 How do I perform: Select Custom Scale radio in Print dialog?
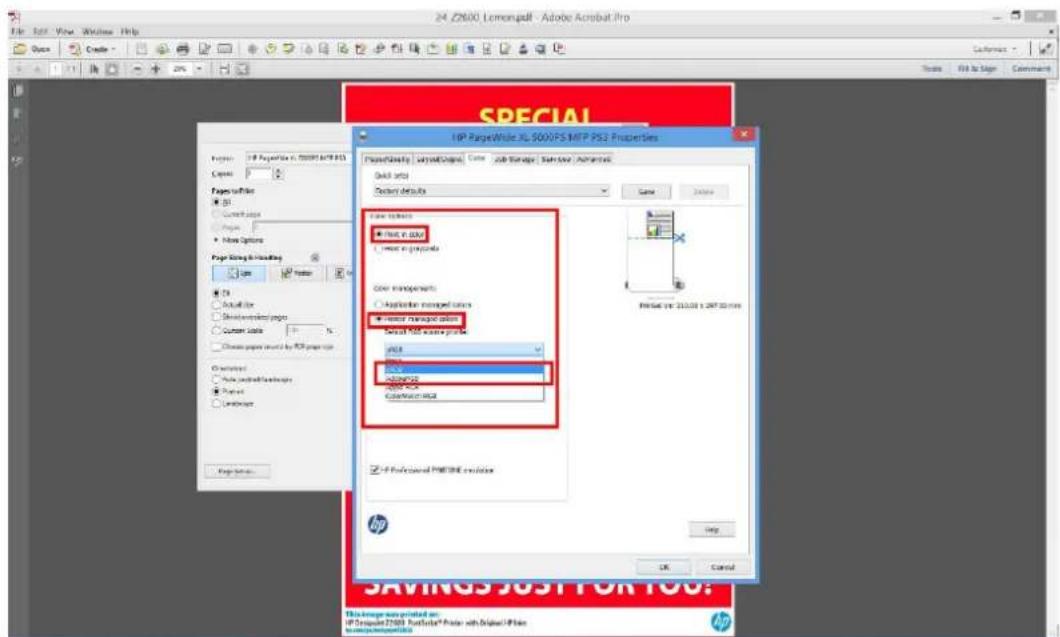pos(217,331)
